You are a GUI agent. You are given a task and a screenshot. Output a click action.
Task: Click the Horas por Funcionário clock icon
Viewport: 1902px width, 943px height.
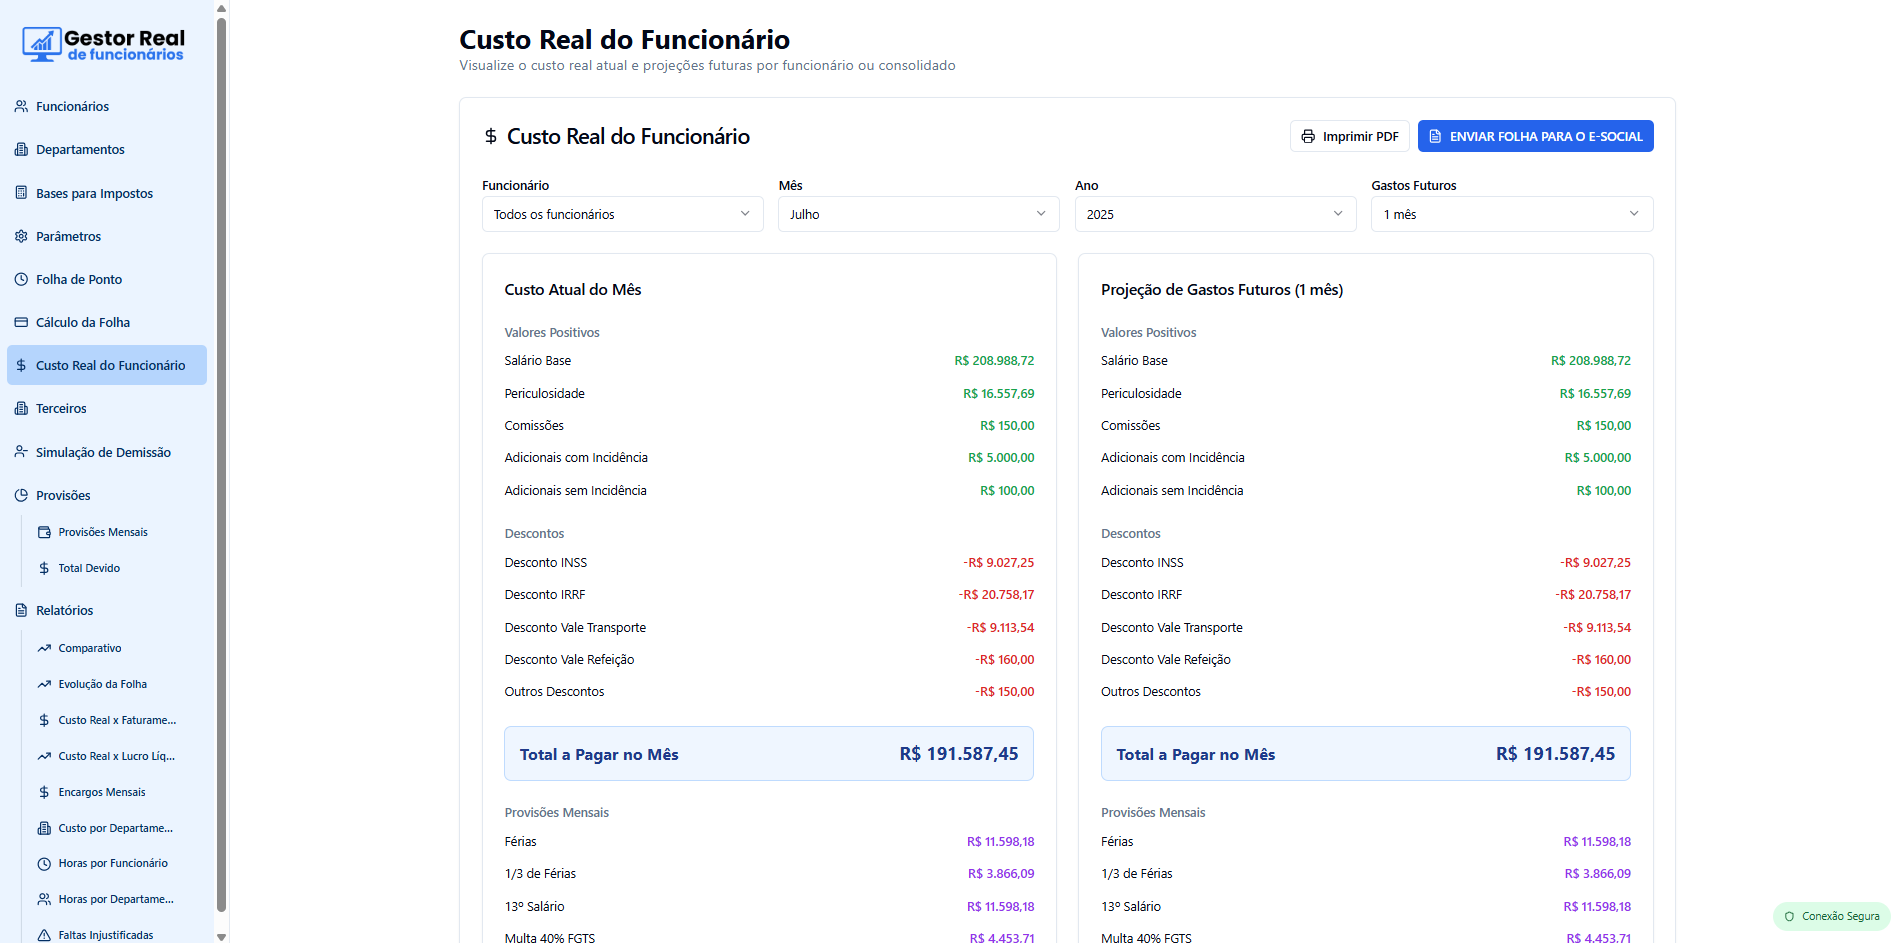tap(44, 863)
